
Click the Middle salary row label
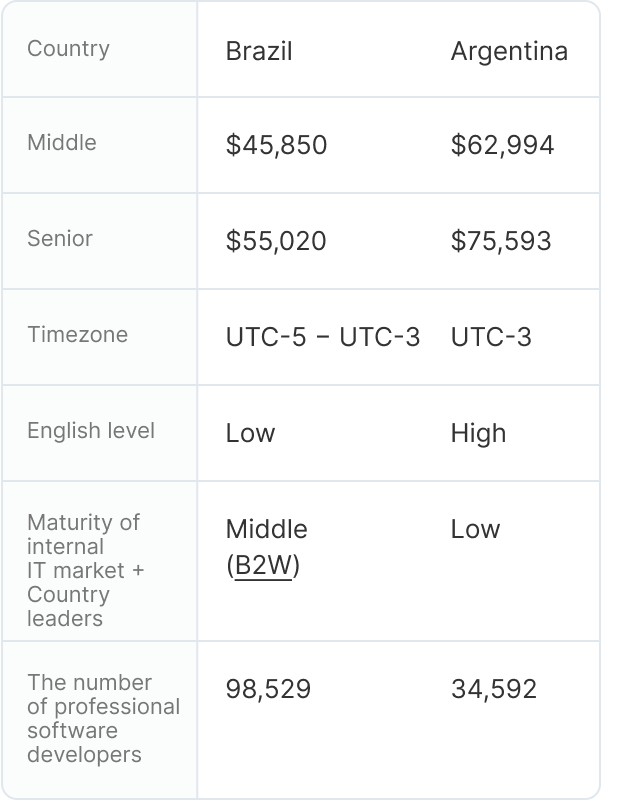62,143
